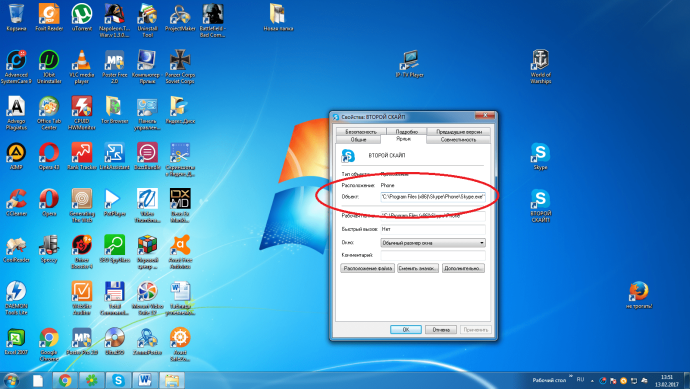
Task: Select the World of Warships shortcut
Action: click(540, 67)
